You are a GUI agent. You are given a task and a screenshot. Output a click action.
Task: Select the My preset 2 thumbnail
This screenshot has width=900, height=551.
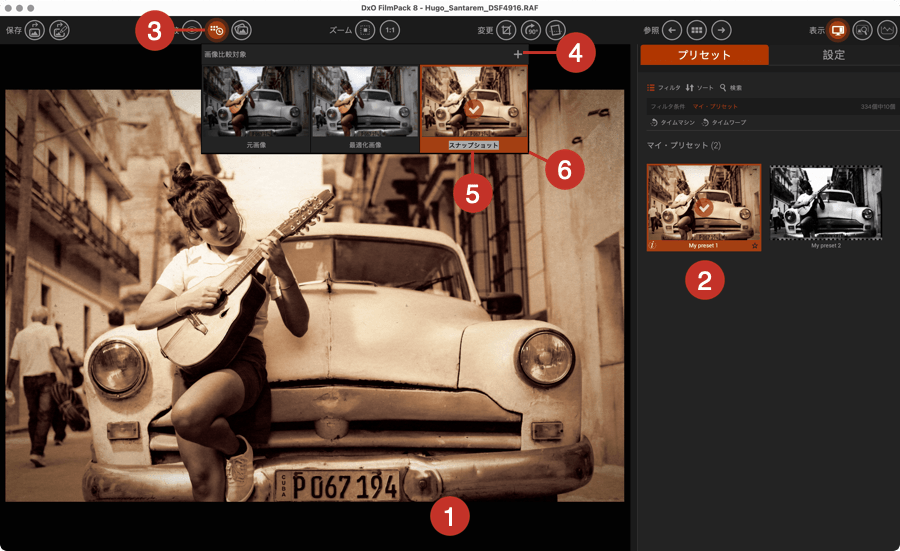pyautogui.click(x=826, y=204)
